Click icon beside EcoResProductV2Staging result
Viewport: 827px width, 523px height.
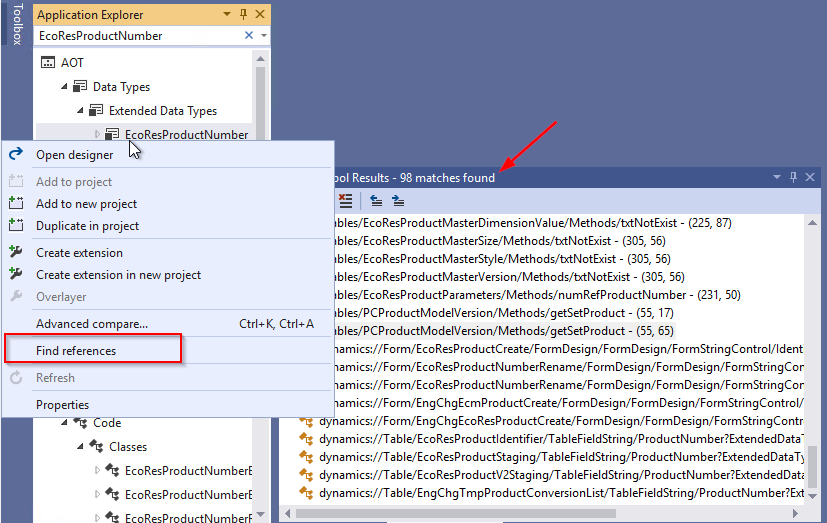(x=306, y=475)
